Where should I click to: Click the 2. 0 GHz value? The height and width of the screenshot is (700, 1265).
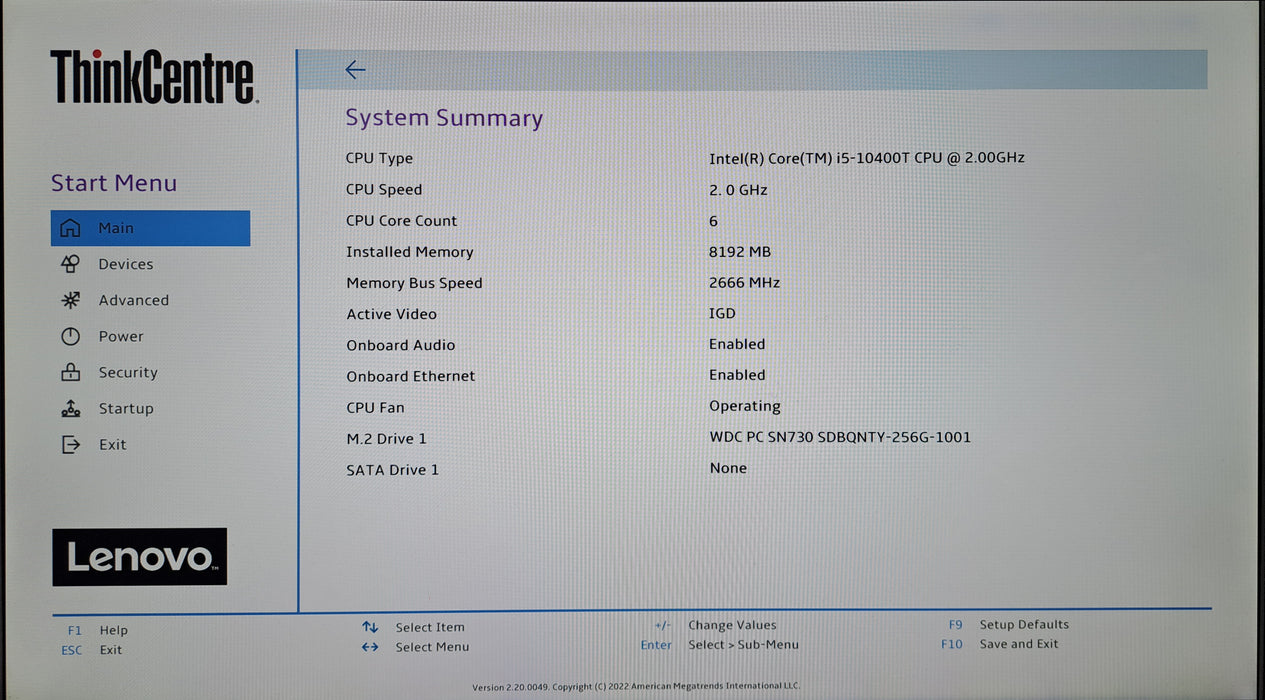pos(738,189)
